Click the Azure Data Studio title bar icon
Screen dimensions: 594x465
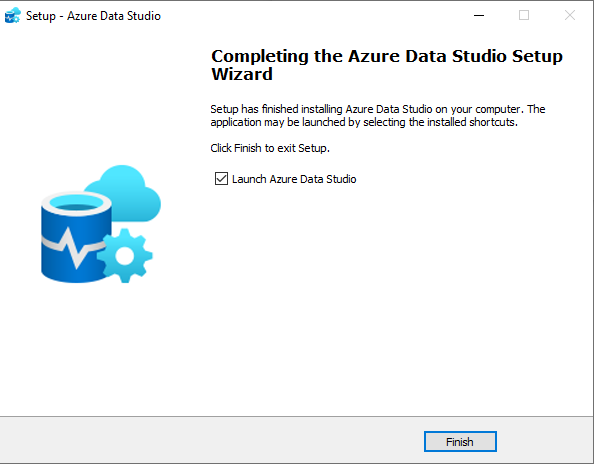(13, 16)
